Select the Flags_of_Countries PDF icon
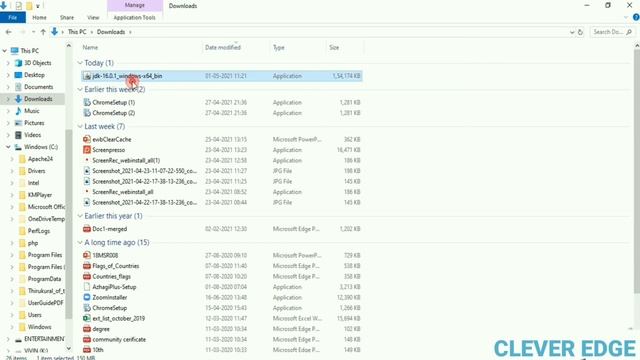Screen dimensions: 640x360 pos(87,266)
